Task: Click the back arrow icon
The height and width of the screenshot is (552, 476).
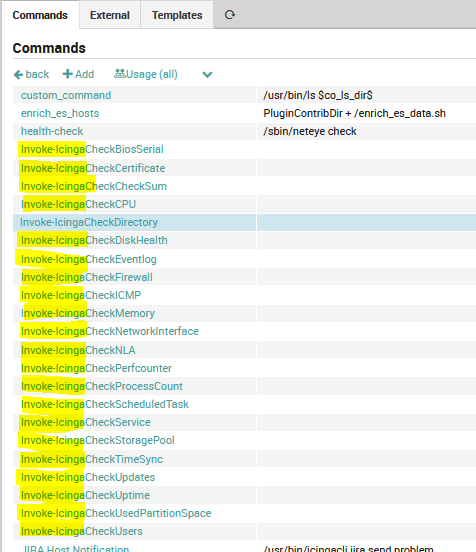Action: pyautogui.click(x=18, y=75)
